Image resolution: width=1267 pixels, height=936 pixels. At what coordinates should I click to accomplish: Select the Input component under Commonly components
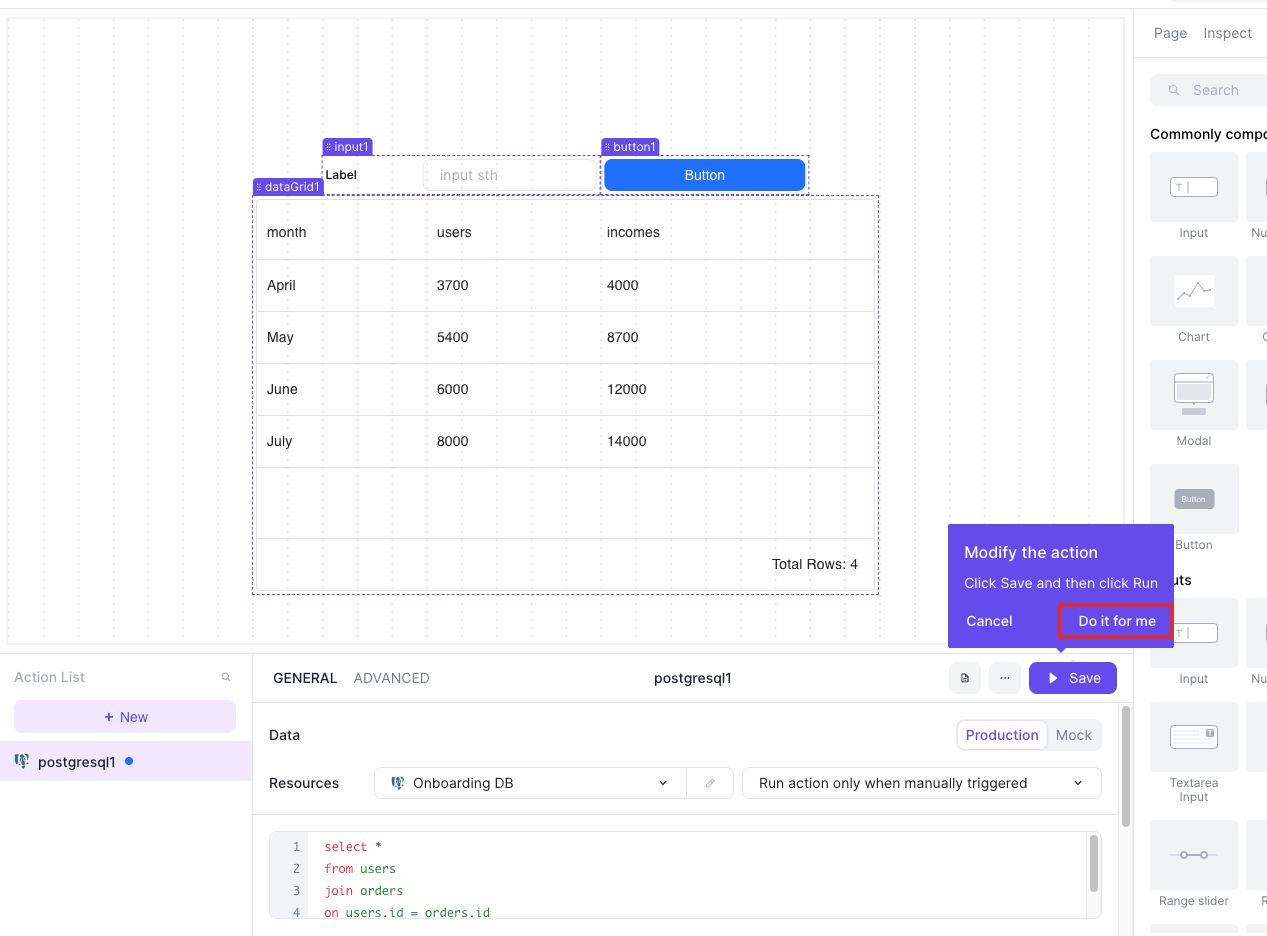coord(1194,187)
